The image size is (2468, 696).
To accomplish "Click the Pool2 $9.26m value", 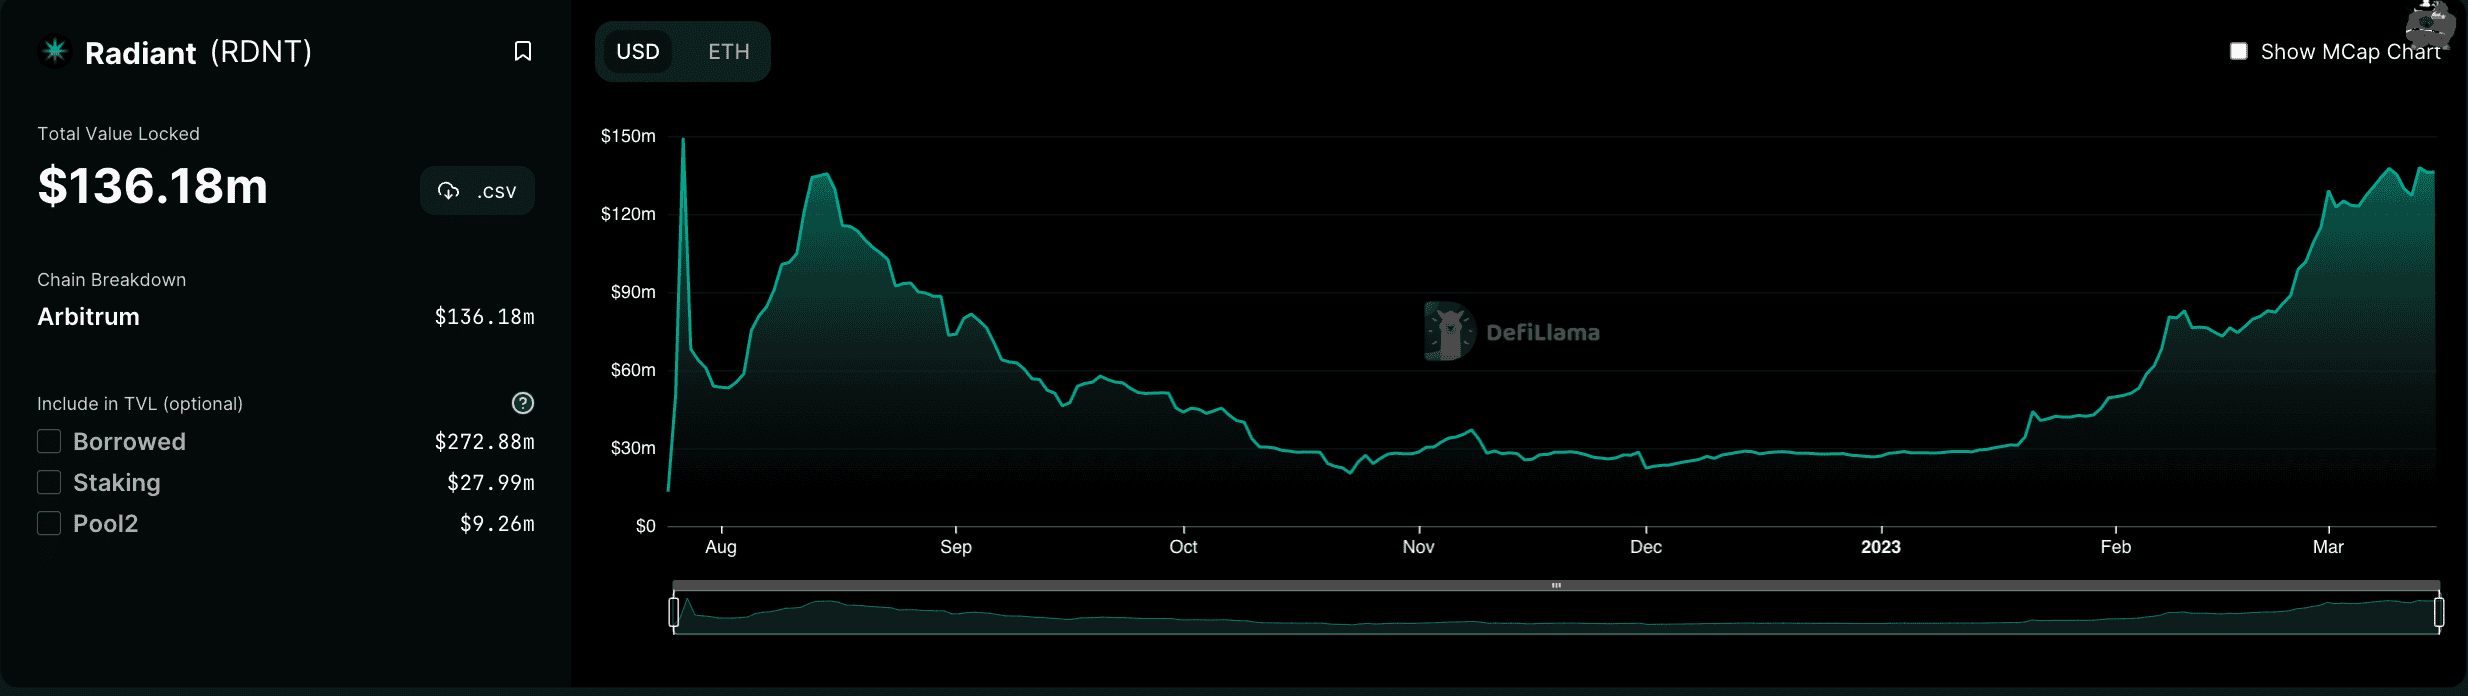I will [497, 523].
